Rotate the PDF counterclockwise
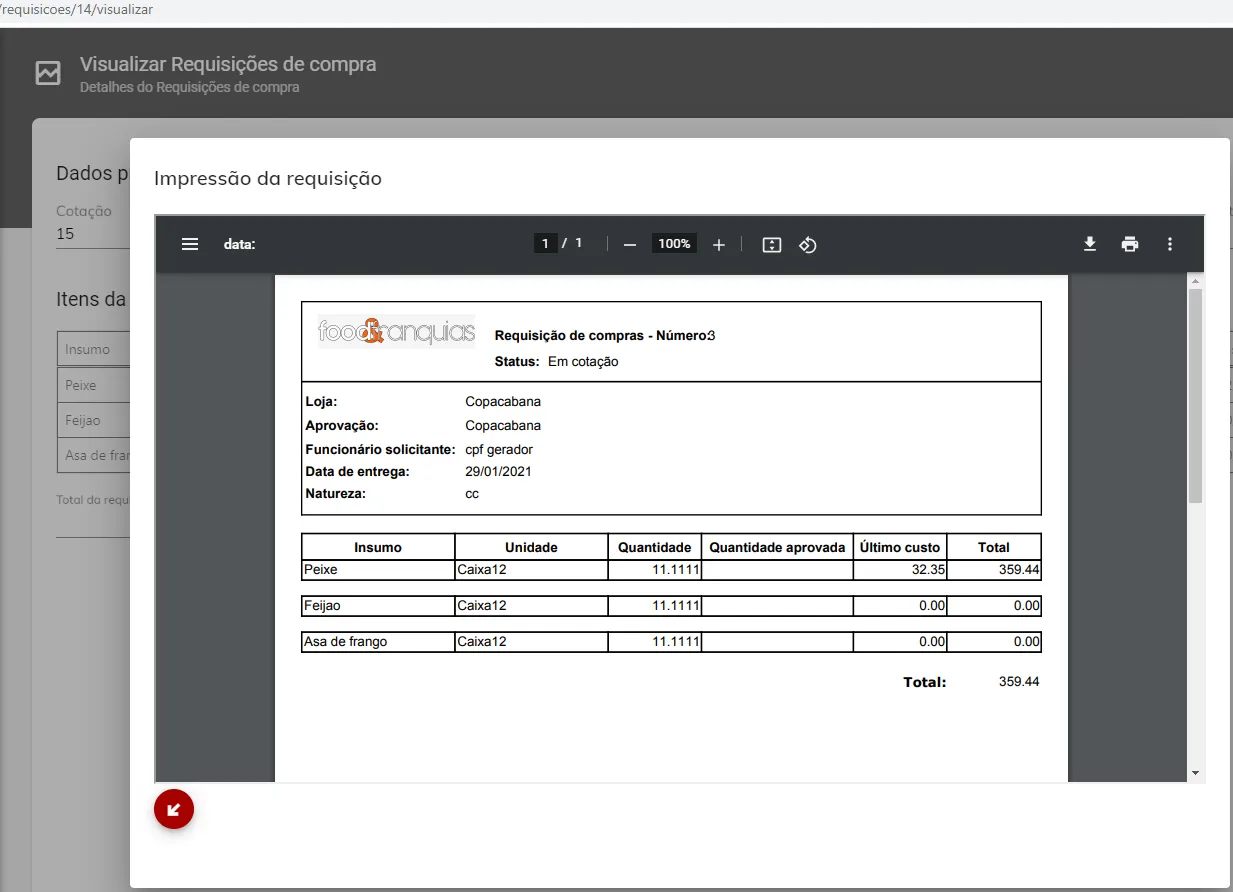The width and height of the screenshot is (1233, 892). coord(808,244)
